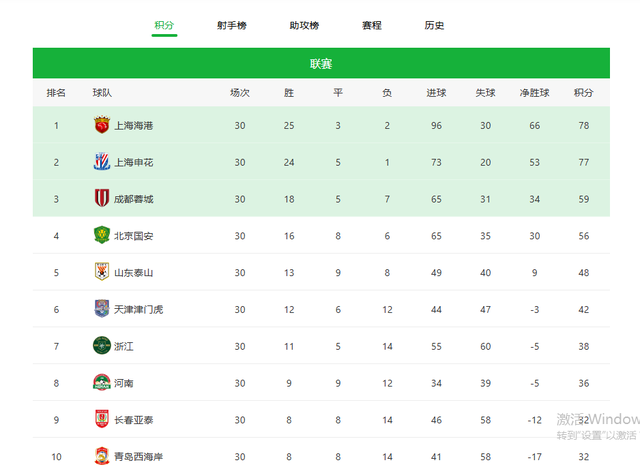Open the 天津津门虎 team logo
640x467 pixels.
(102, 309)
